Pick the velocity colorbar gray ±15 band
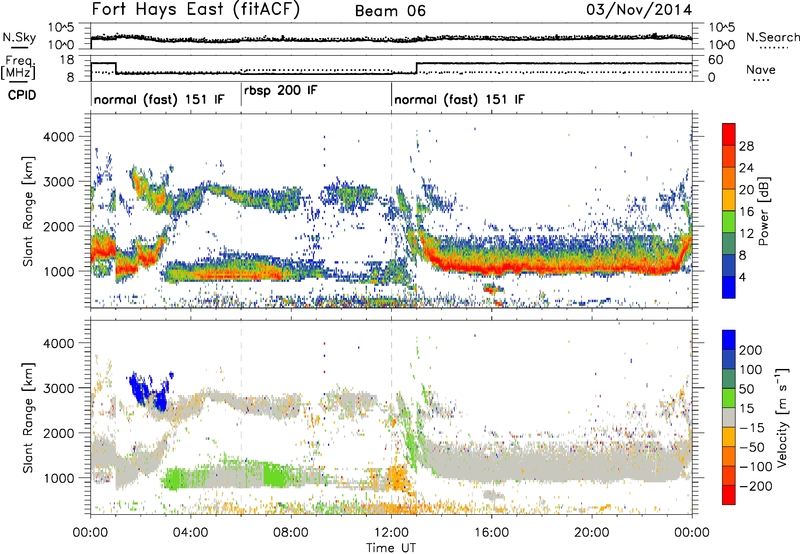 click(x=729, y=417)
